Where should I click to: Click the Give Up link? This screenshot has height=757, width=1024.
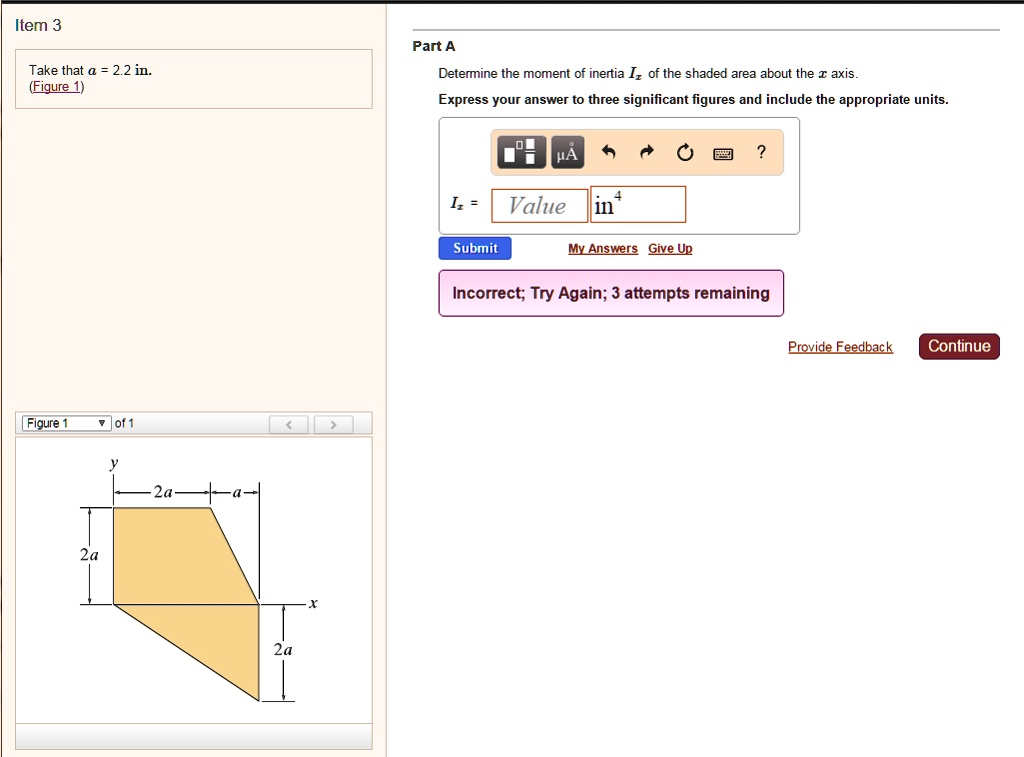point(670,248)
